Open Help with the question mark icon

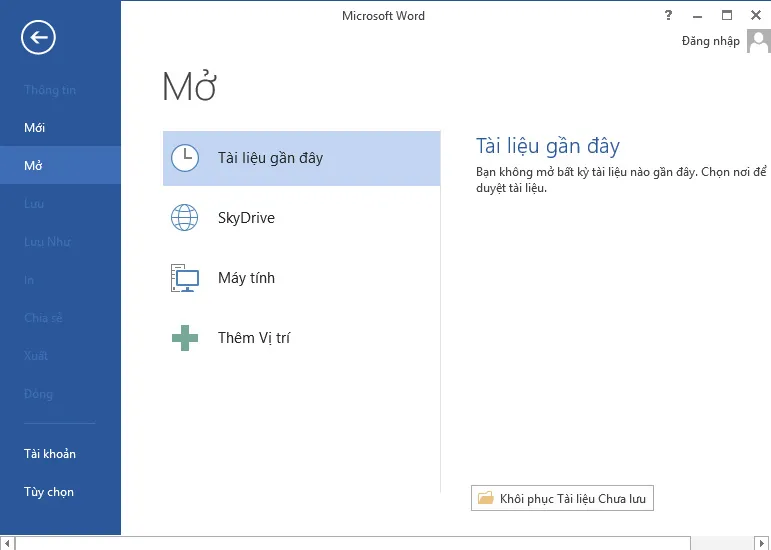[x=668, y=16]
